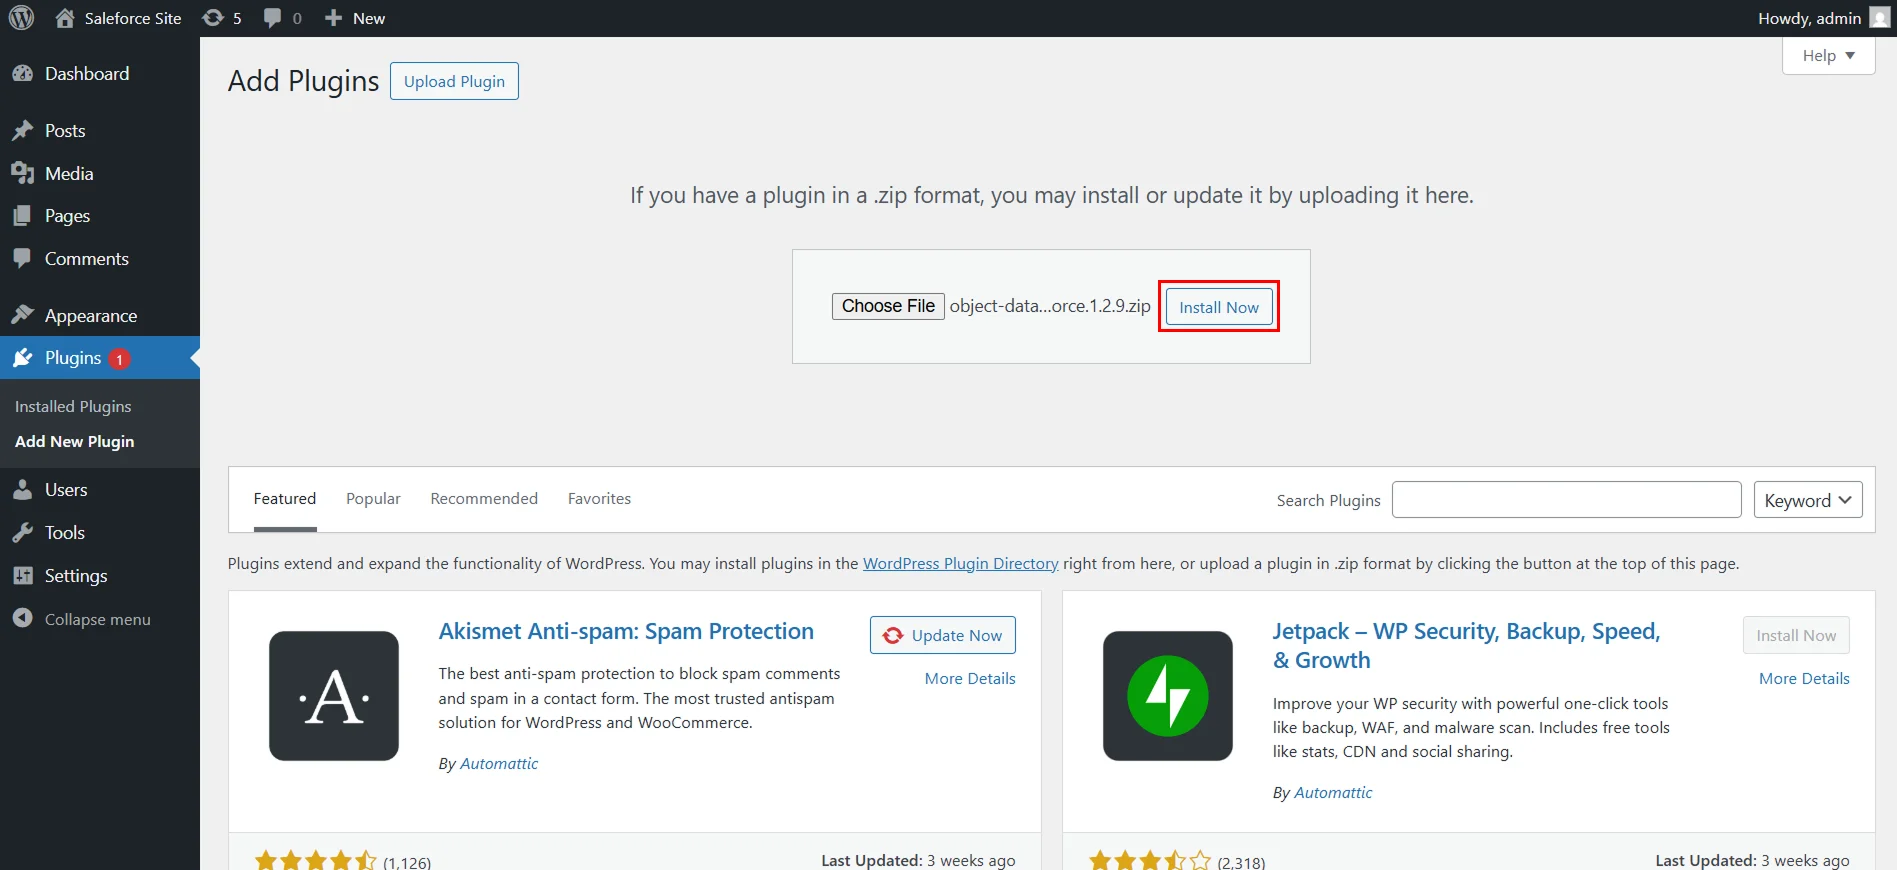This screenshot has height=870, width=1897.
Task: Click the Akismet plugin logo
Action: [x=334, y=696]
